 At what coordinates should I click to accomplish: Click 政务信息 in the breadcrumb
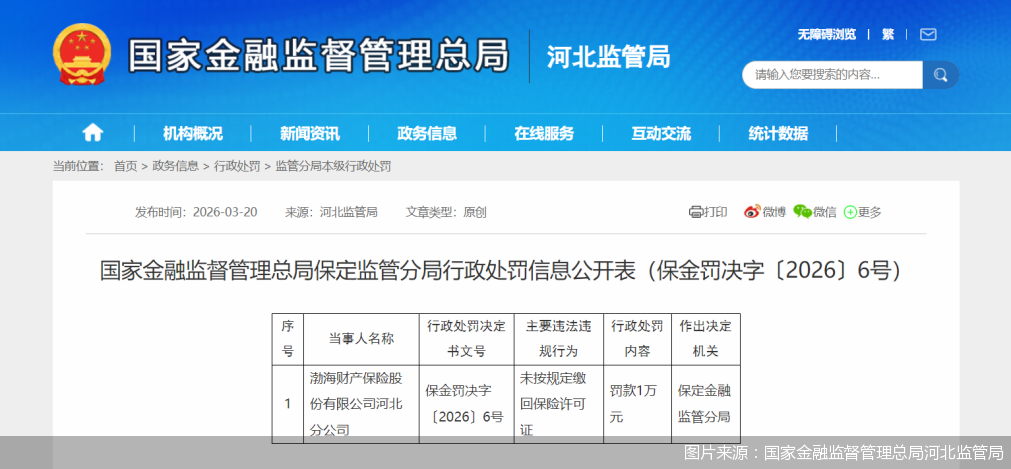(x=175, y=166)
